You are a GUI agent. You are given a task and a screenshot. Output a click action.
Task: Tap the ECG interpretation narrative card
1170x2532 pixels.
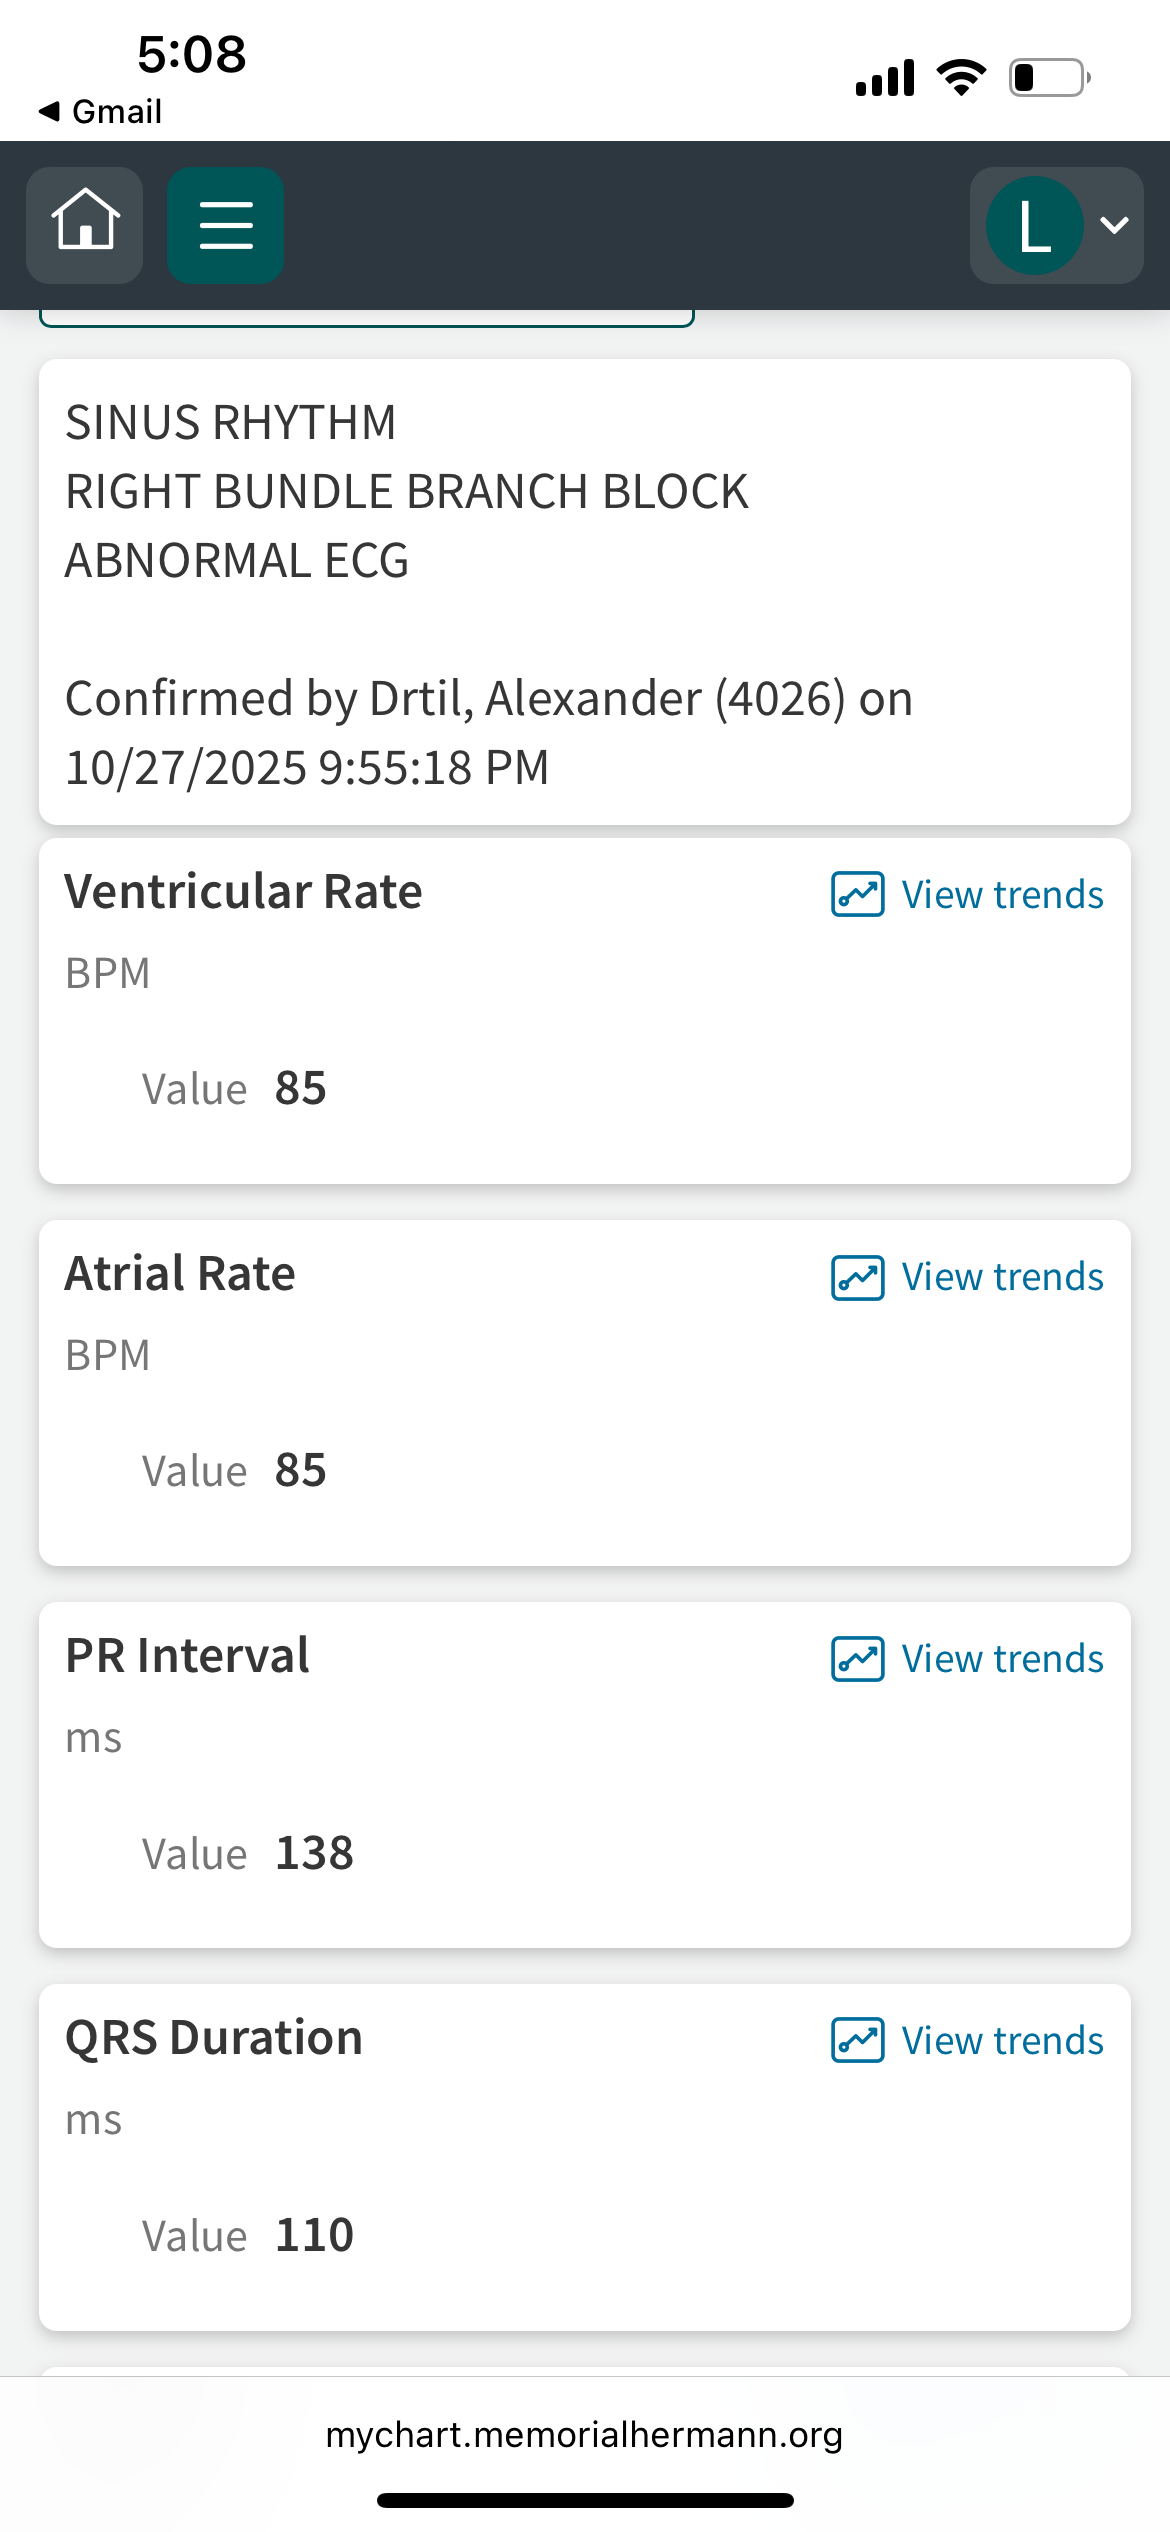pos(584,592)
